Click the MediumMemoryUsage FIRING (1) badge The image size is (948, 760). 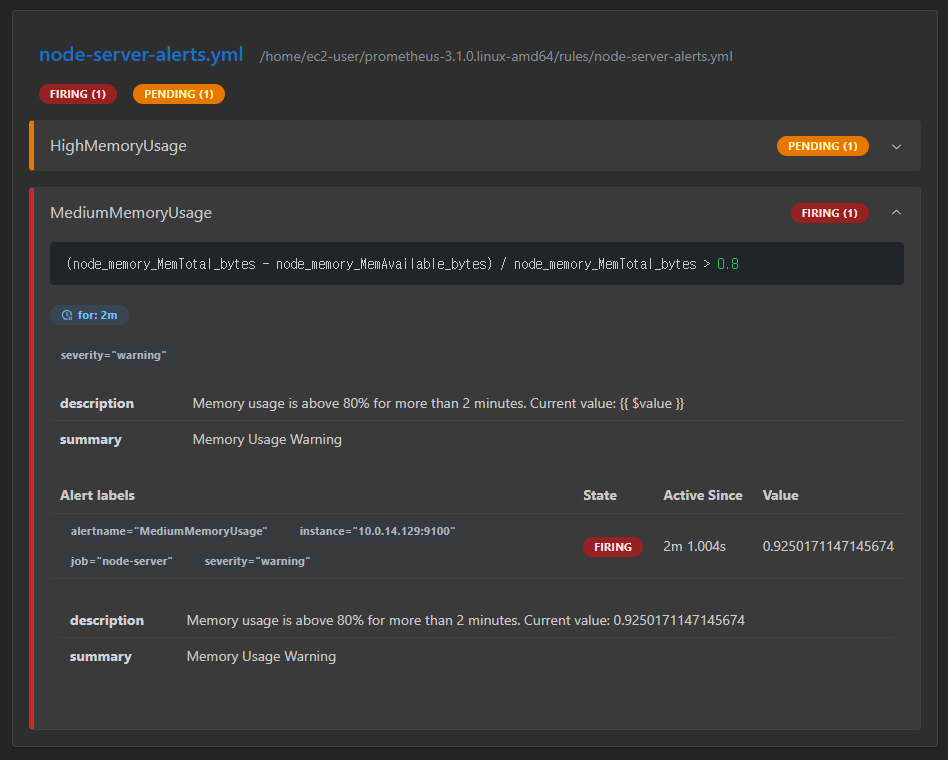pyautogui.click(x=829, y=213)
